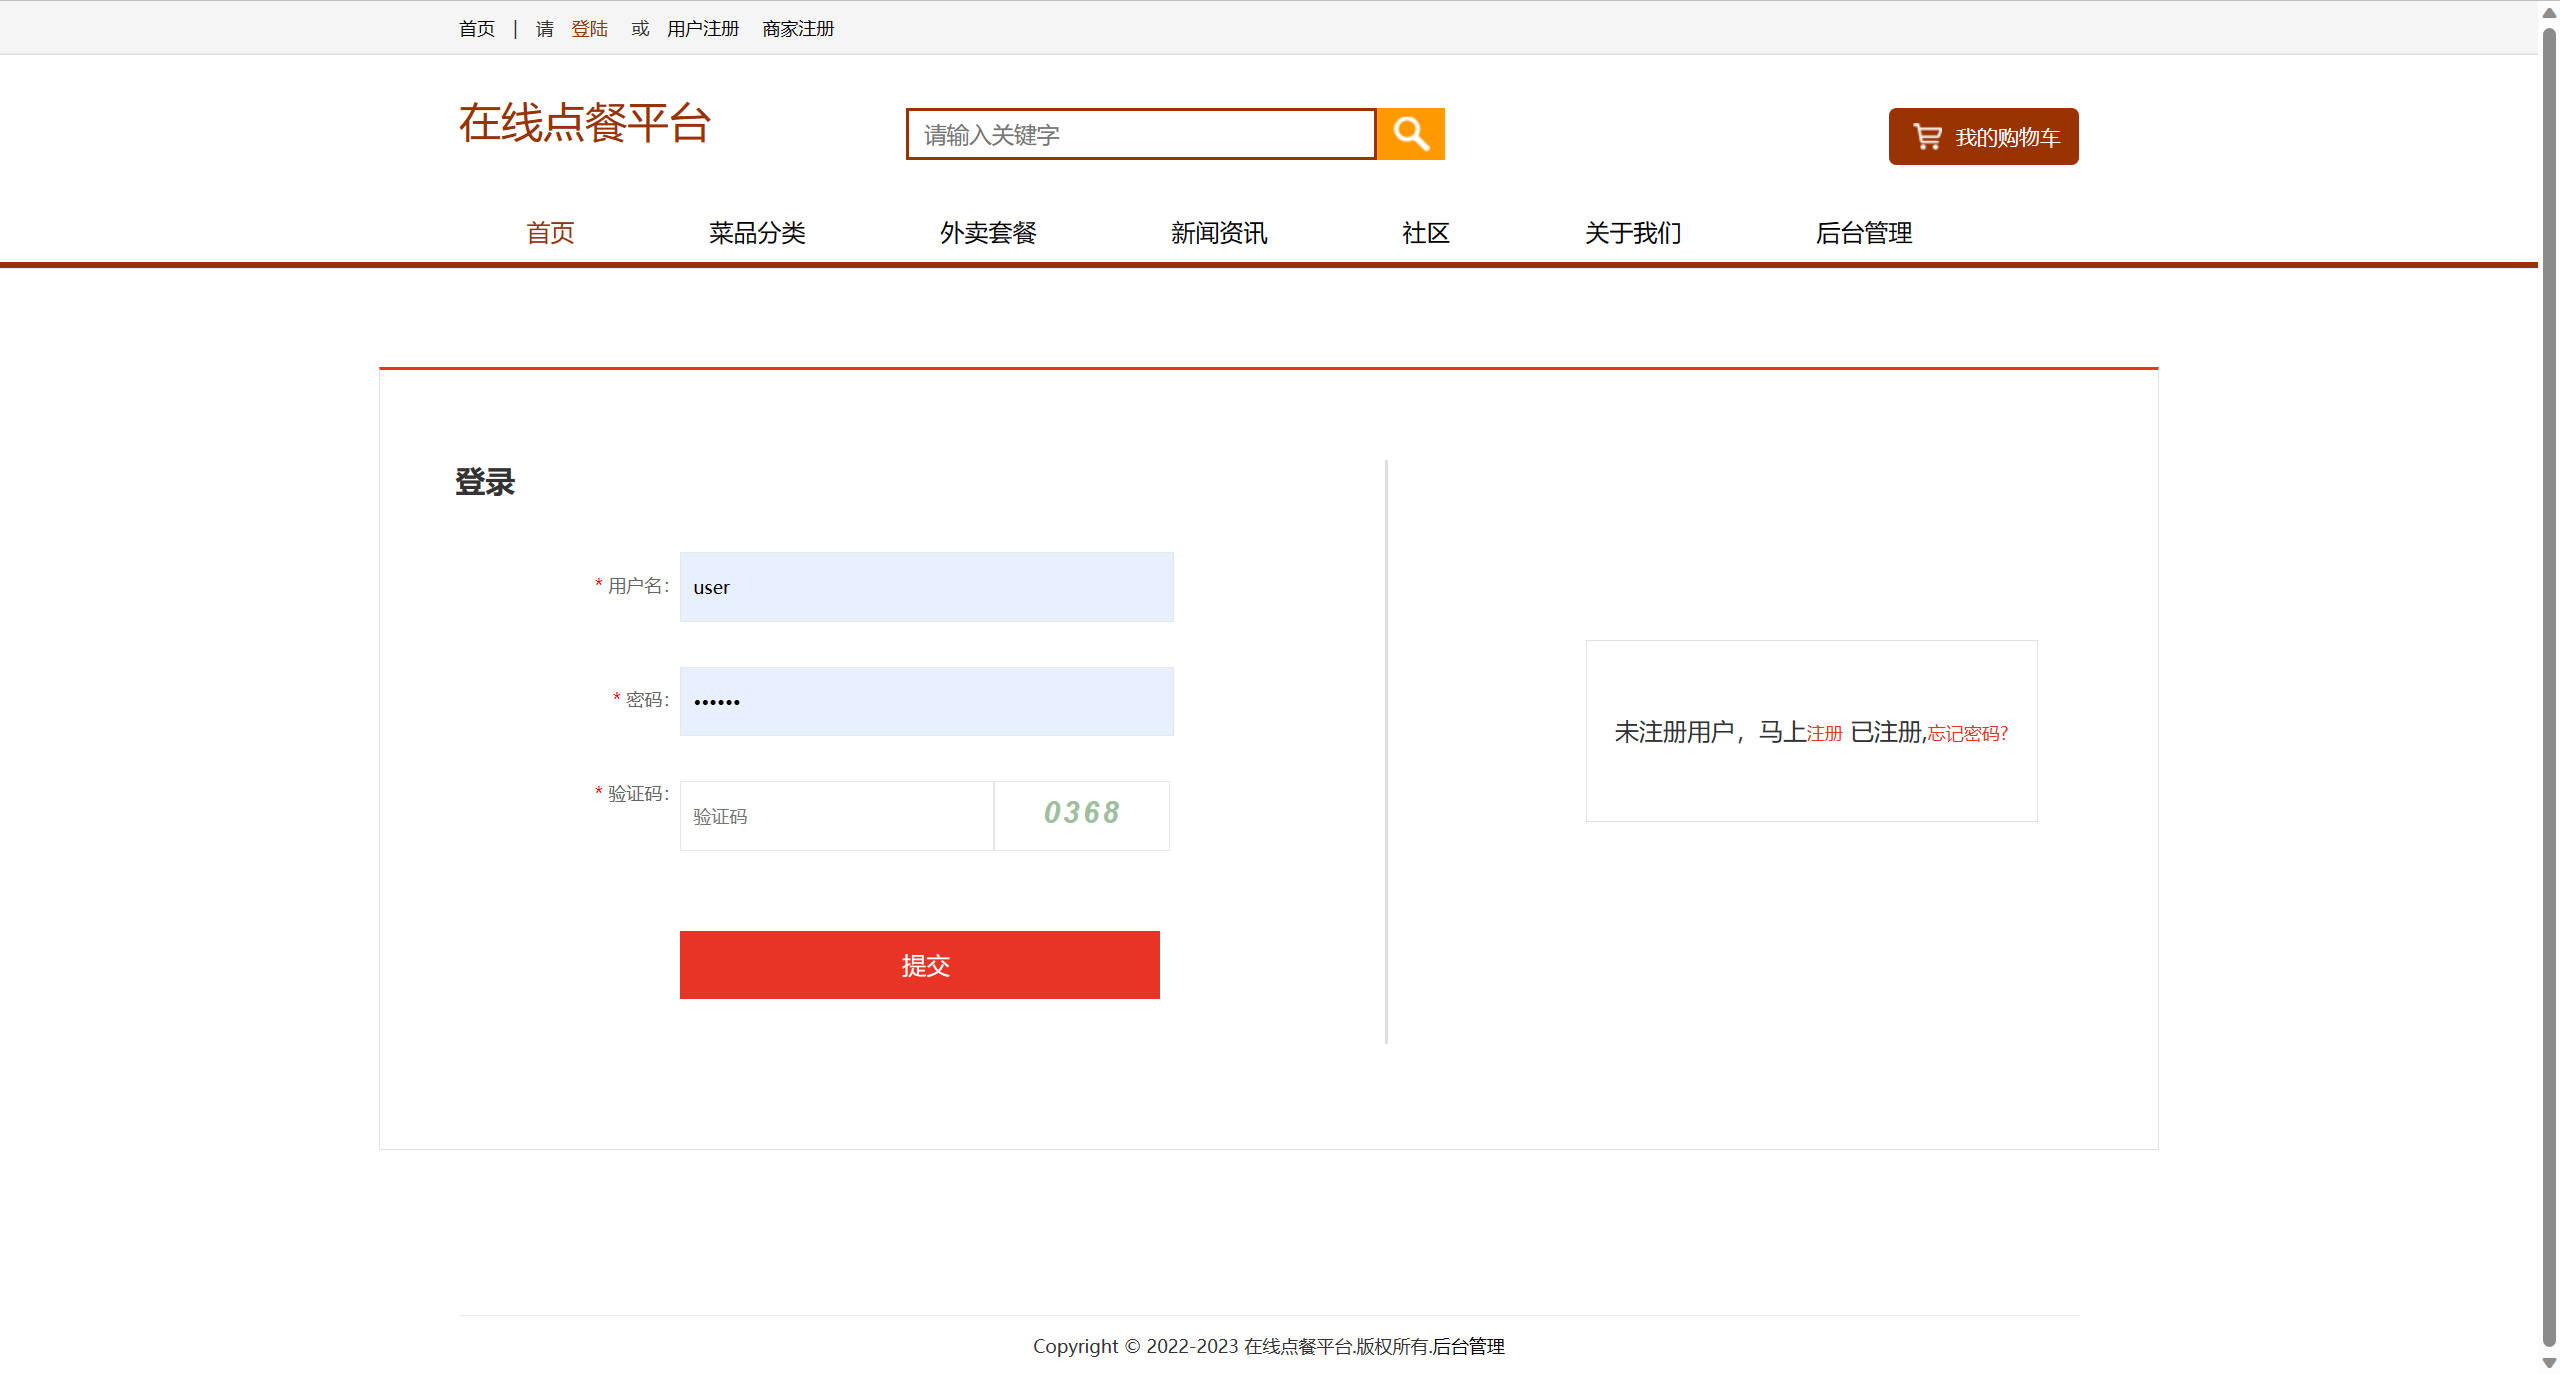Click inside the 验证码 input field
This screenshot has height=1374, width=2560.
(836, 815)
